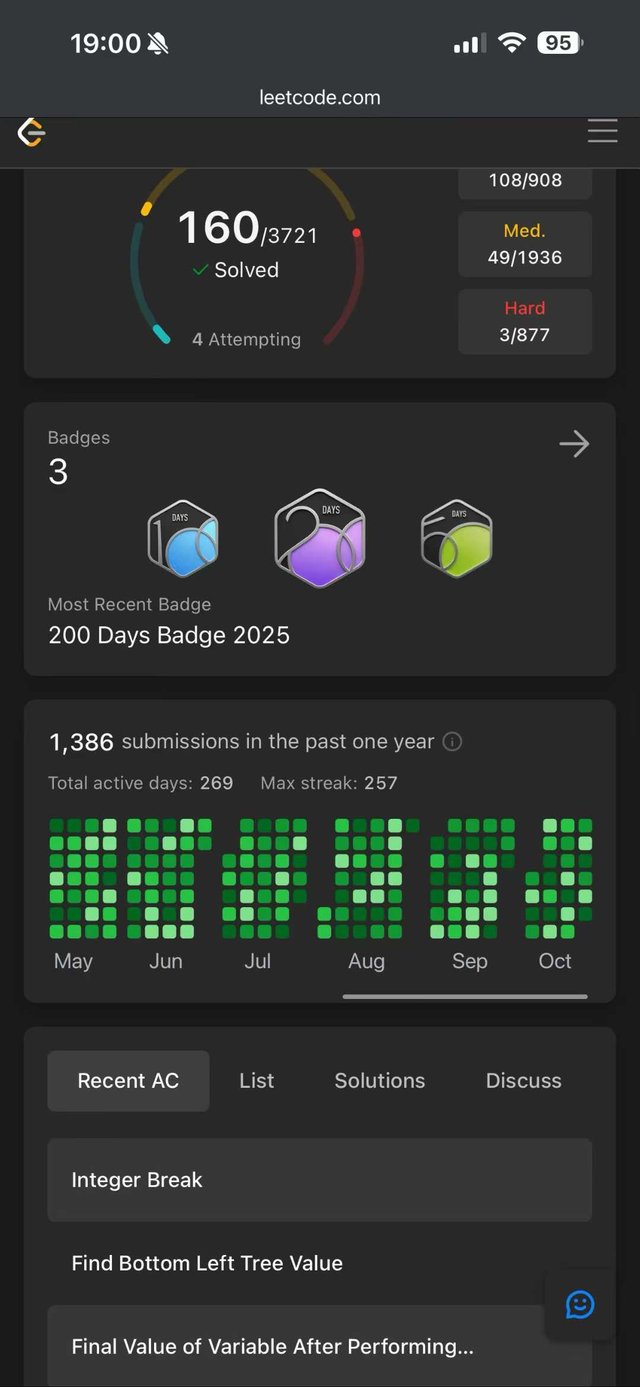Open the hamburger navigation menu
The height and width of the screenshot is (1387, 640).
602,131
